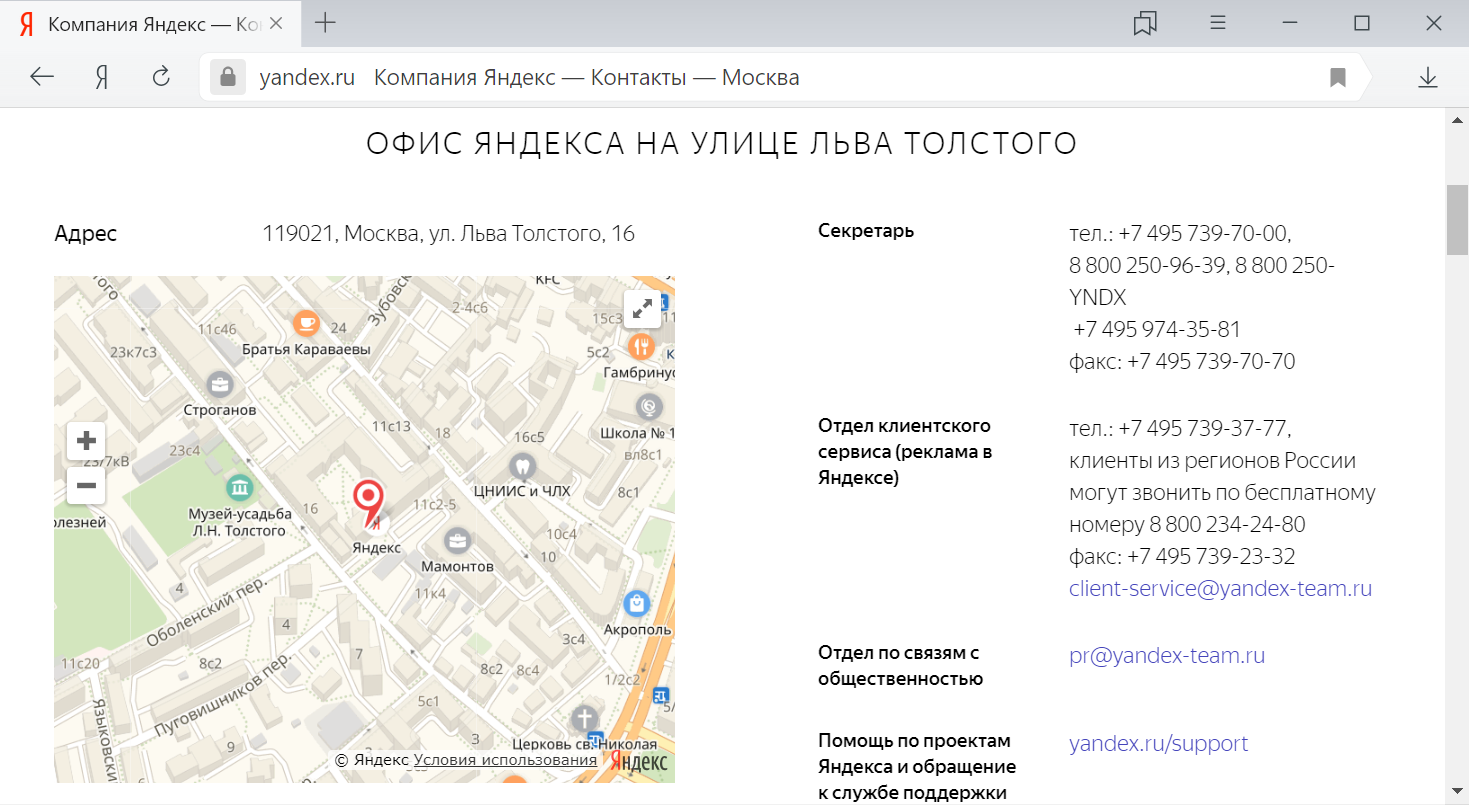The image size is (1469, 805).
Task: Select the Строганов business marker
Action: click(x=219, y=384)
